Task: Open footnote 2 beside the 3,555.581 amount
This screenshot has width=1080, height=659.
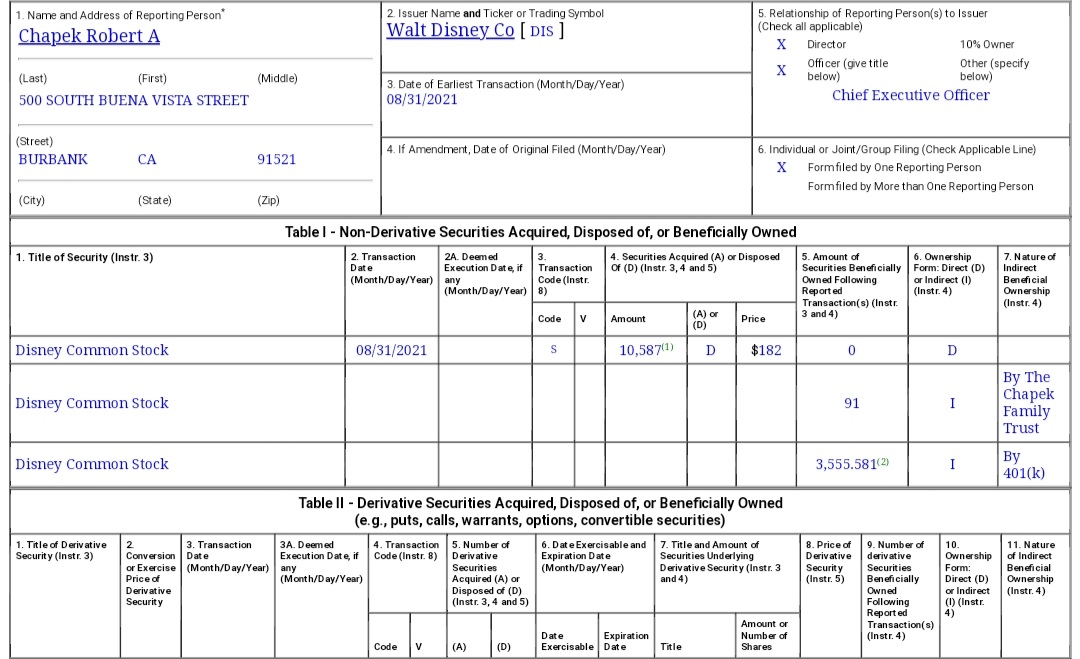Action: (x=883, y=460)
